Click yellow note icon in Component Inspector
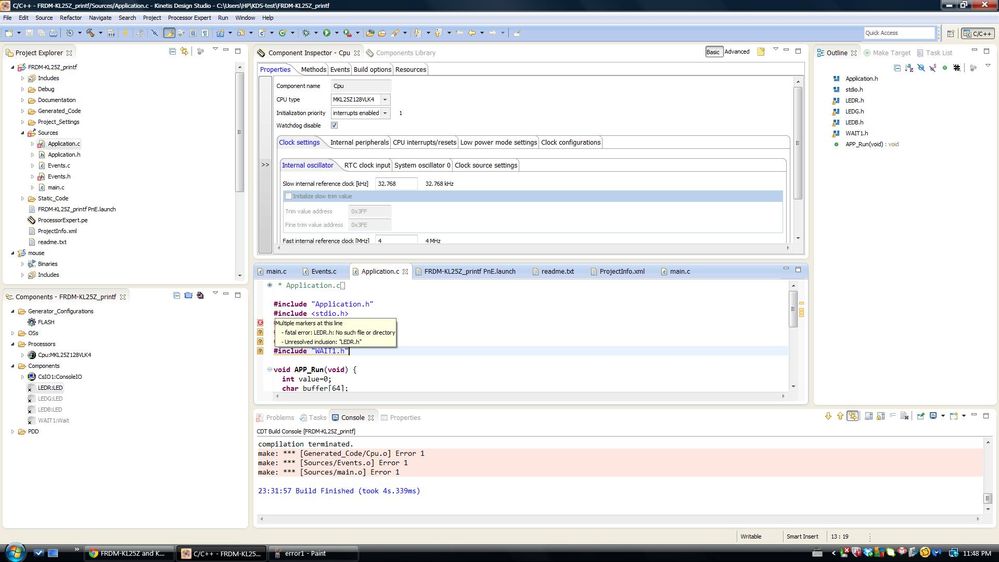 [761, 52]
